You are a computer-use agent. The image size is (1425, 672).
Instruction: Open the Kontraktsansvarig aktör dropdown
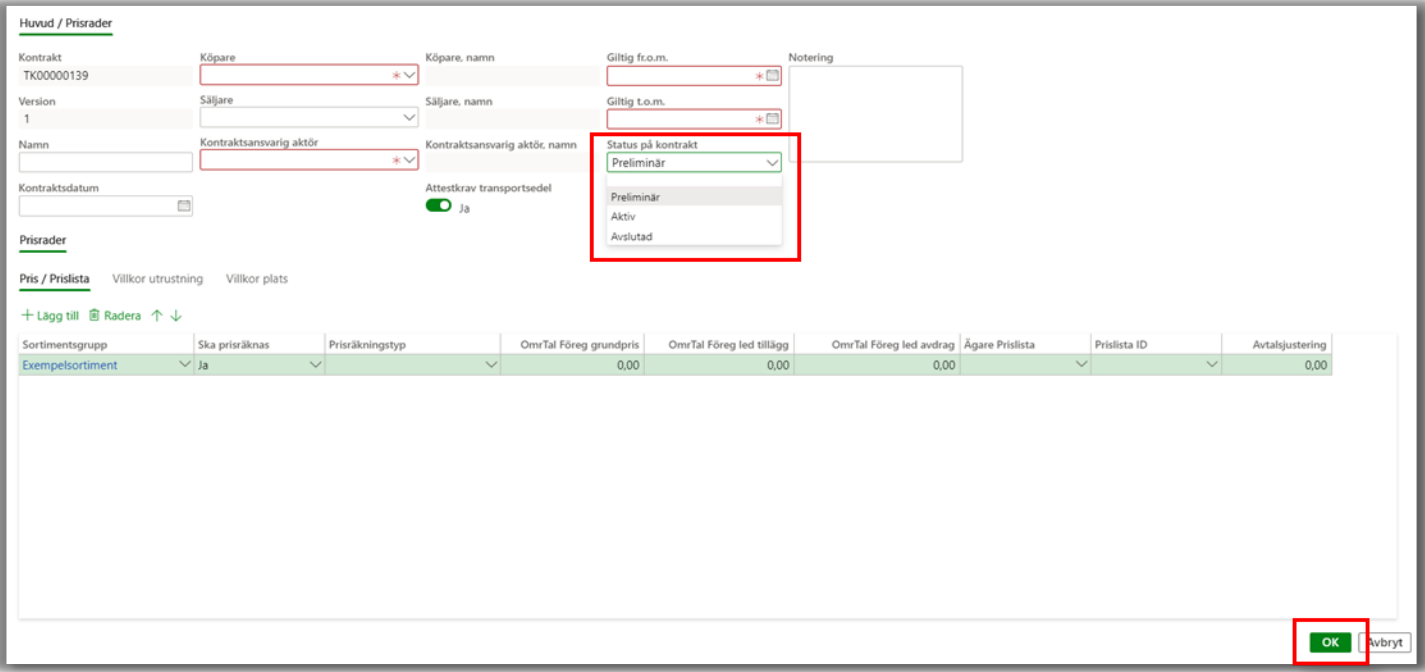(409, 162)
